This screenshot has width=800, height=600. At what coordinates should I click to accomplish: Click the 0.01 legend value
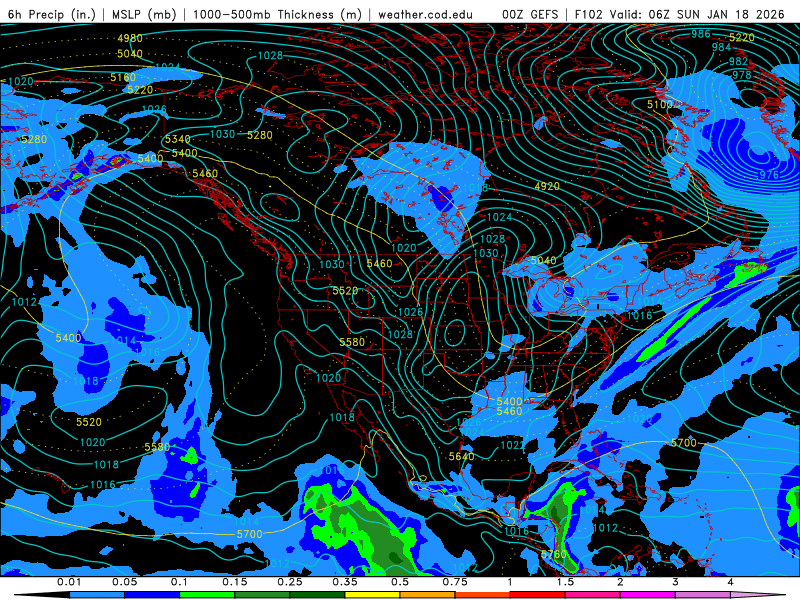(x=69, y=582)
